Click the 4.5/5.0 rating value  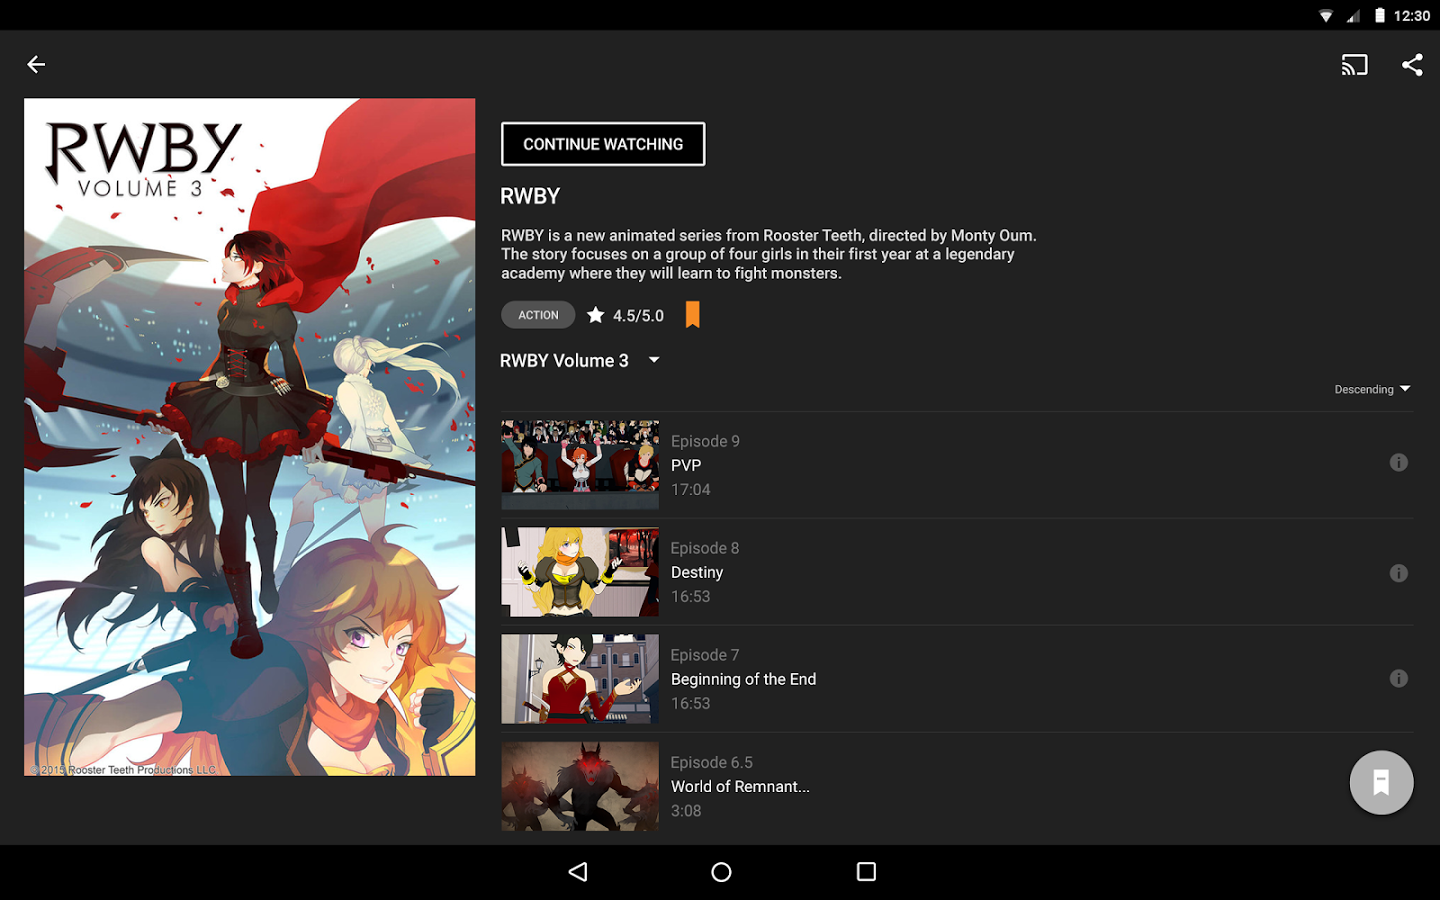click(638, 316)
